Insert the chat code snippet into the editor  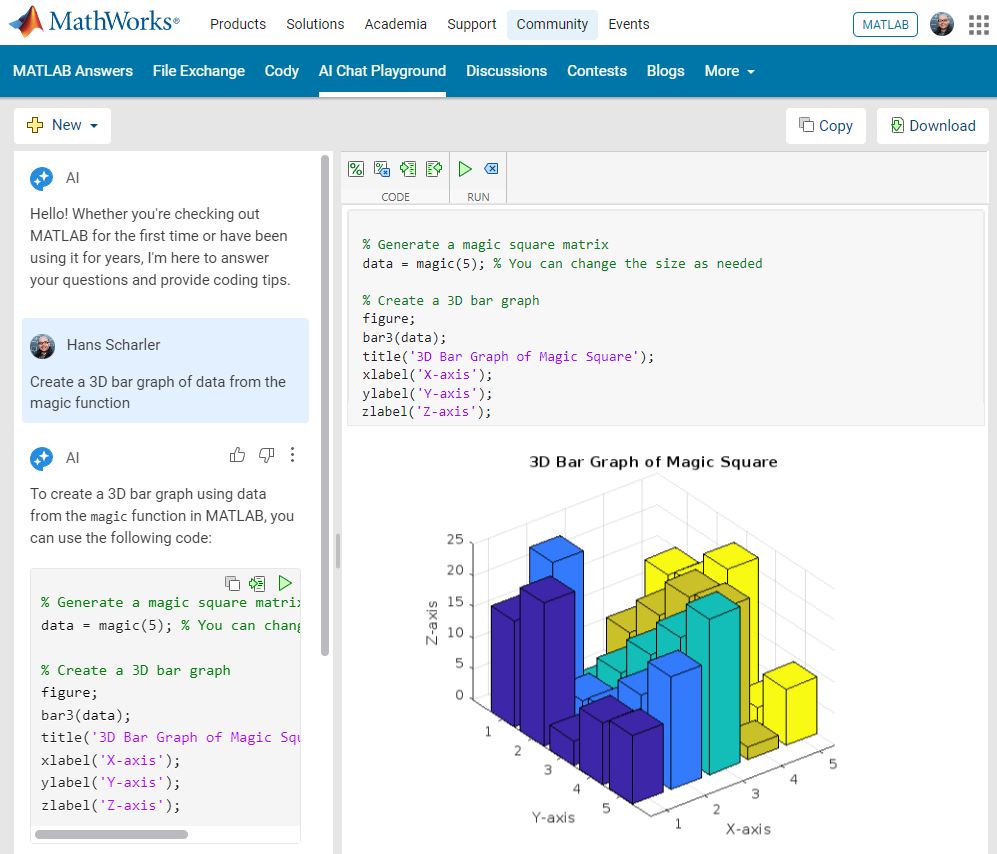coord(257,583)
